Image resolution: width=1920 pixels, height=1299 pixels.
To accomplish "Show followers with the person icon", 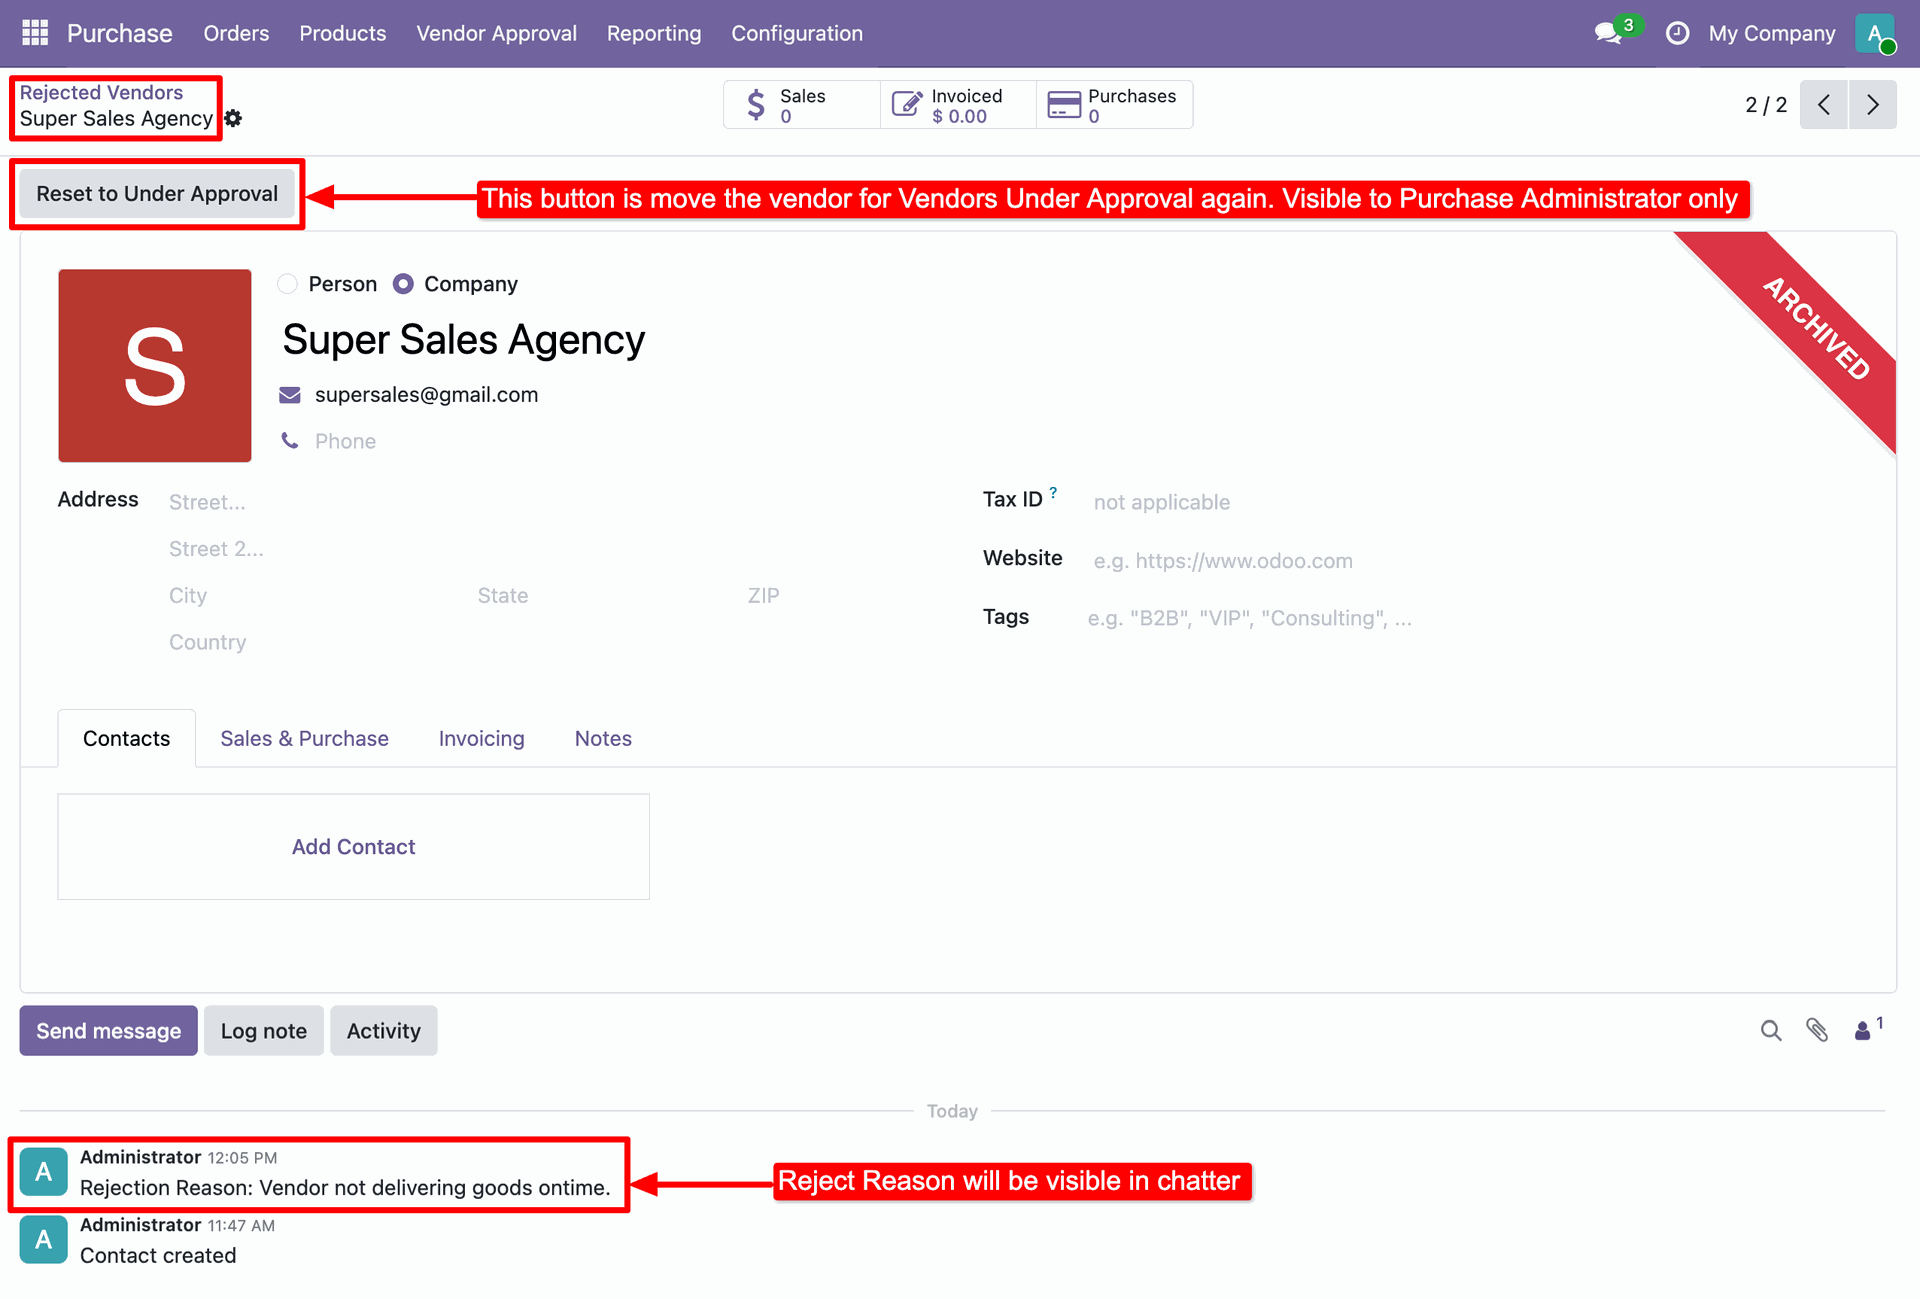I will click(x=1863, y=1030).
